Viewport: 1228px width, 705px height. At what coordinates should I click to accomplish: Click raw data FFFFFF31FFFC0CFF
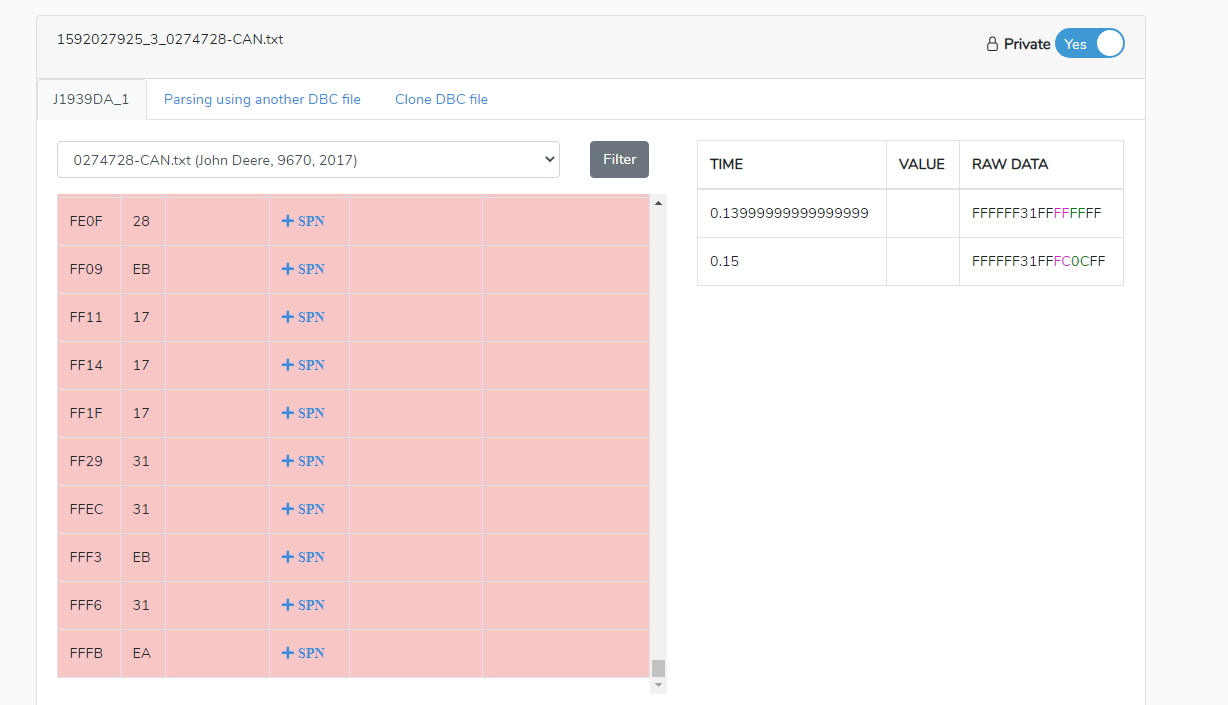click(x=1038, y=261)
